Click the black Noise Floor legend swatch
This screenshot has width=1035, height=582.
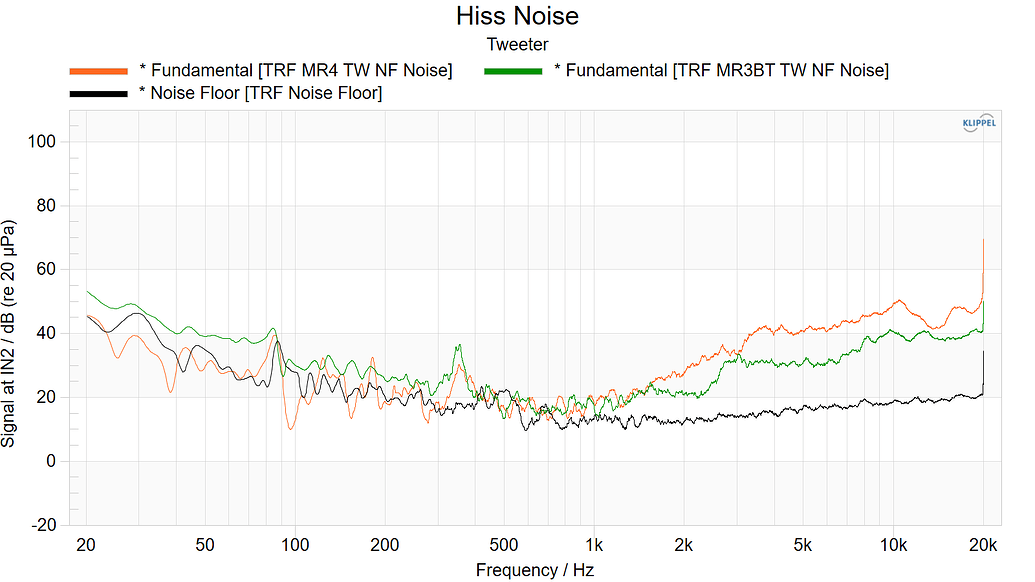[x=98, y=93]
